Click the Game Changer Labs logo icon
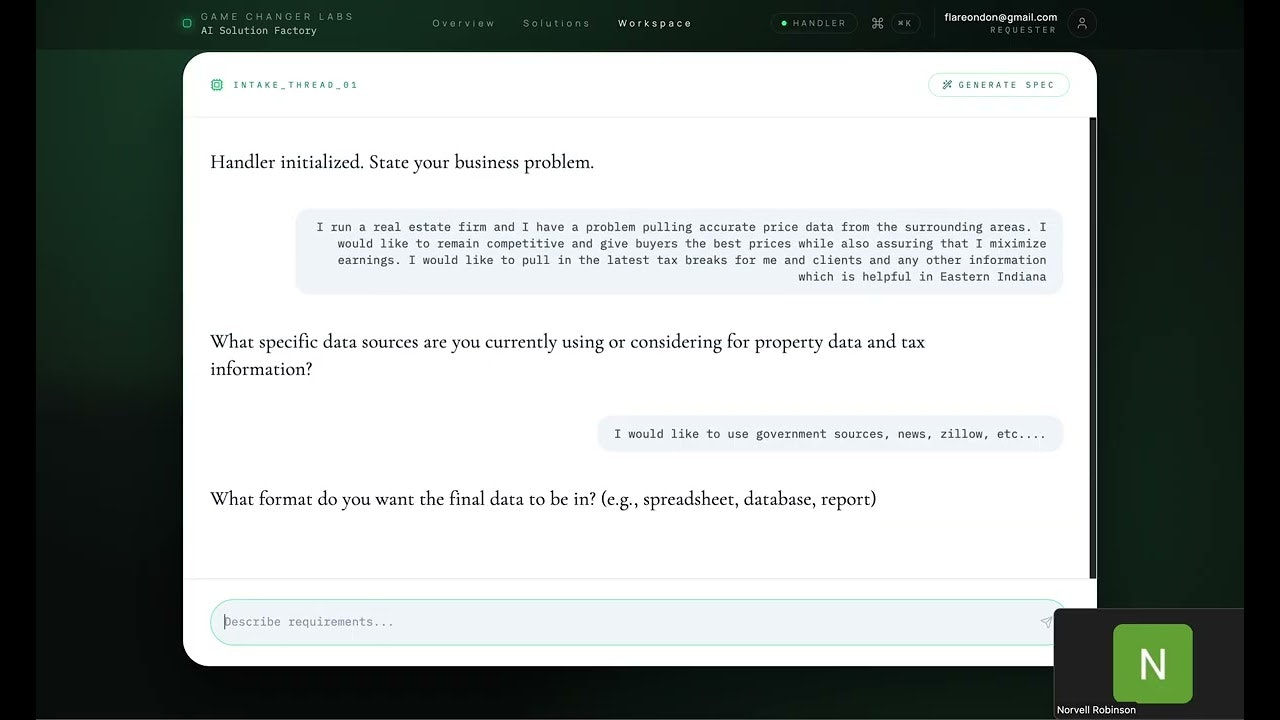The width and height of the screenshot is (1280, 720). click(187, 23)
